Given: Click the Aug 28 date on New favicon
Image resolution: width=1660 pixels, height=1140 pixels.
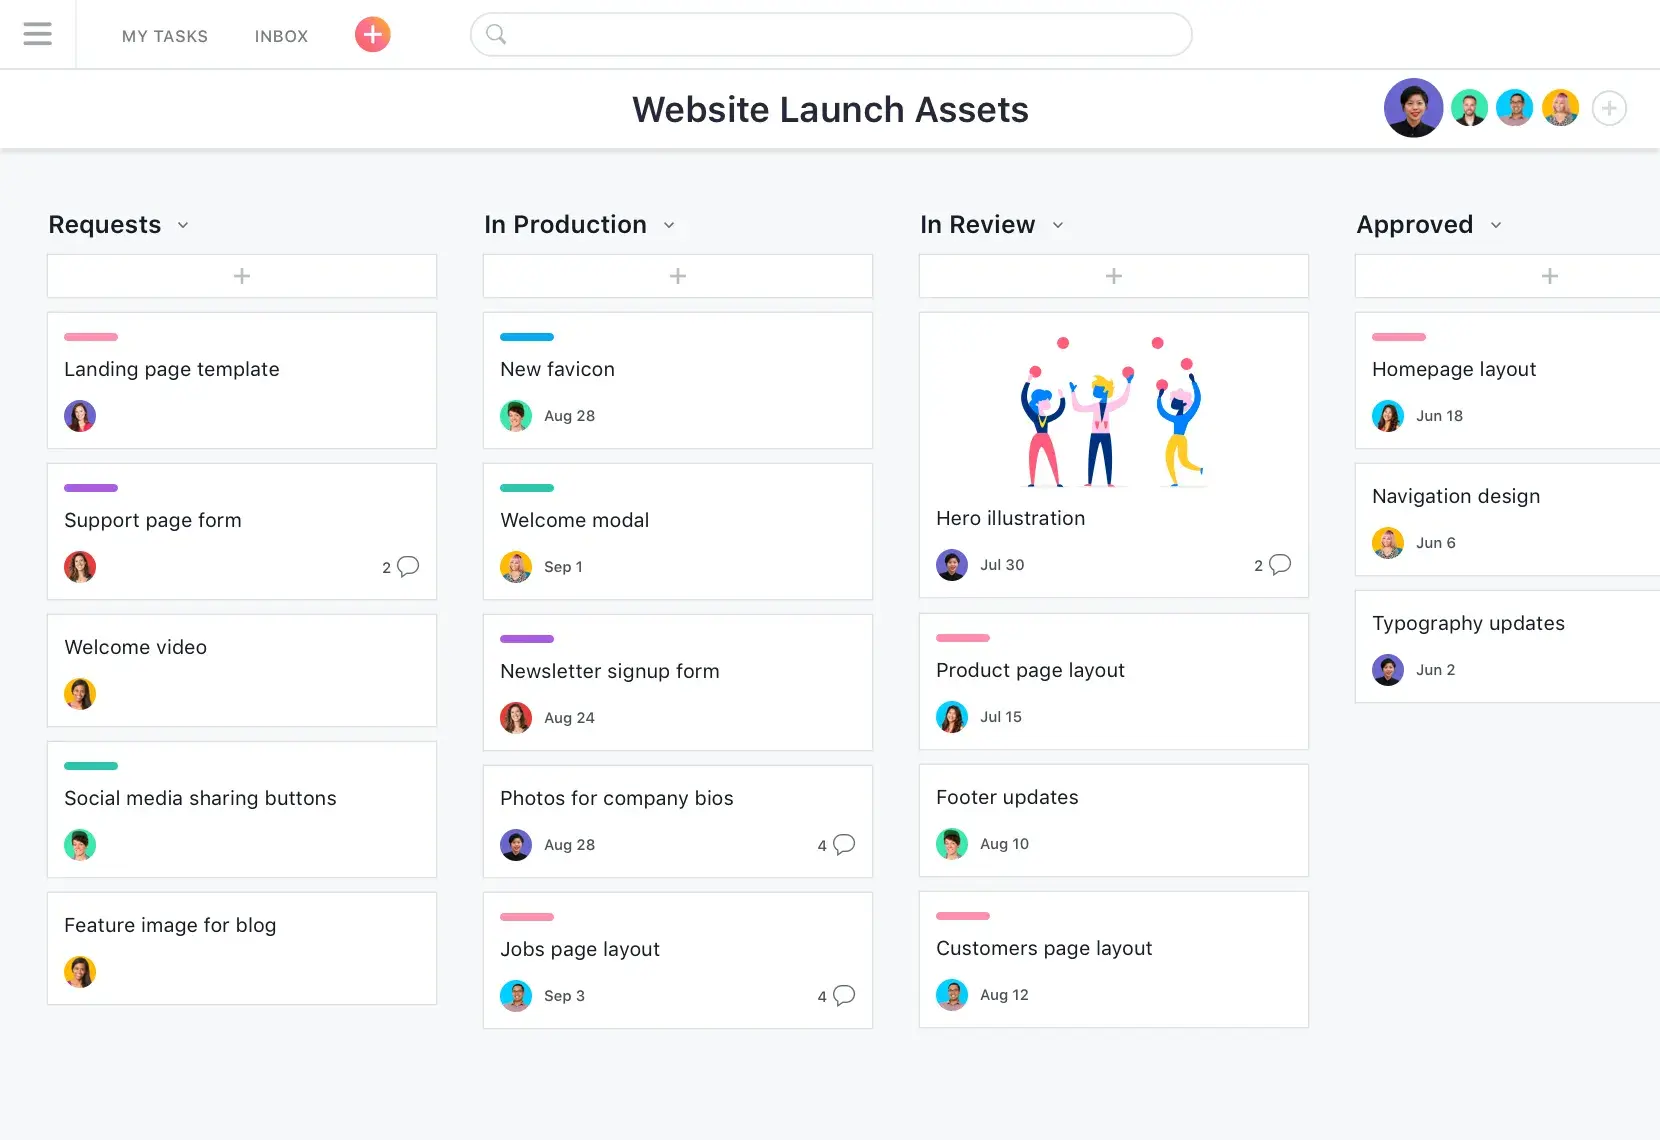Looking at the screenshot, I should click(x=569, y=416).
